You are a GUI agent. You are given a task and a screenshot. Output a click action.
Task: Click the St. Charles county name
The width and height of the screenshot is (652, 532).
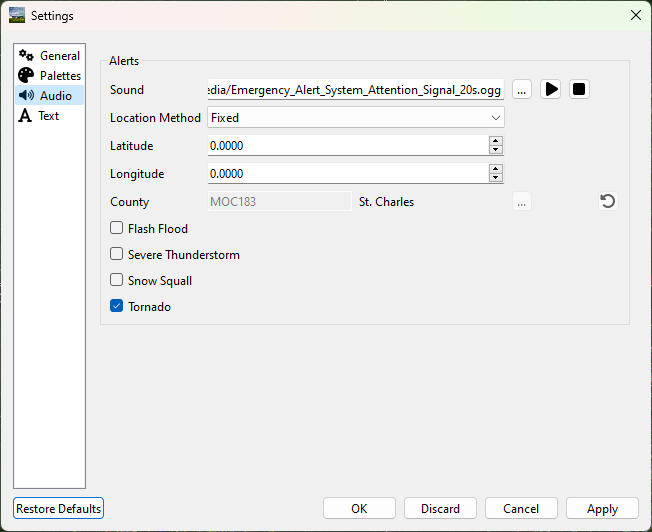tap(386, 202)
